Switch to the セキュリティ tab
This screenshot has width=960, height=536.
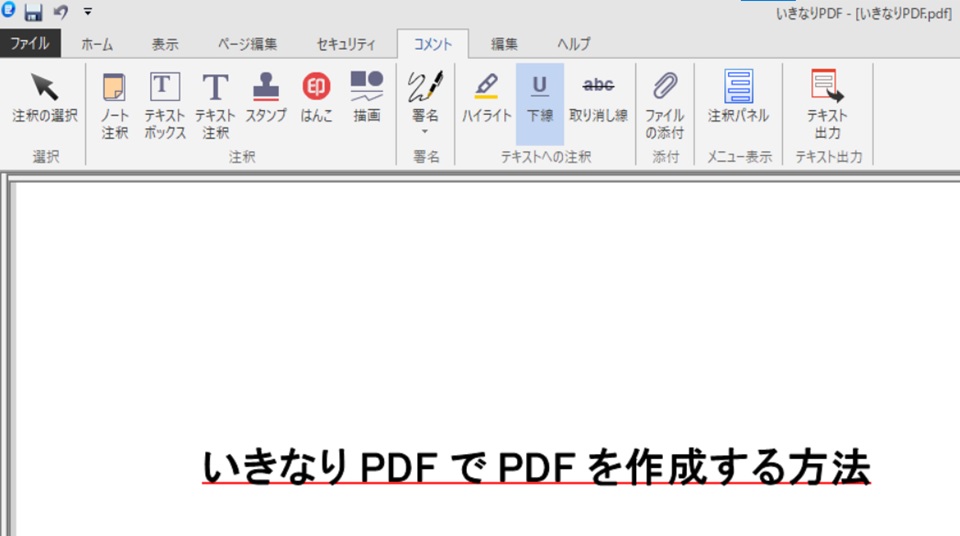pos(346,44)
